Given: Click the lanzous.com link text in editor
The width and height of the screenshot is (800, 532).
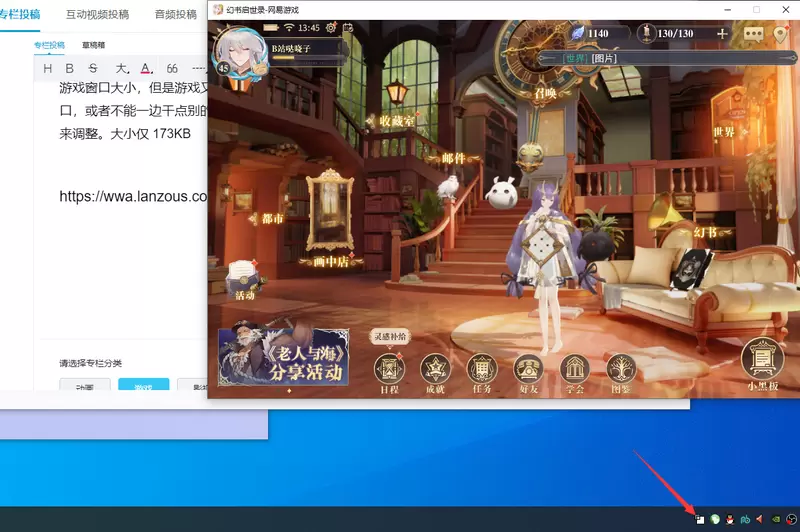Looking at the screenshot, I should [133, 196].
